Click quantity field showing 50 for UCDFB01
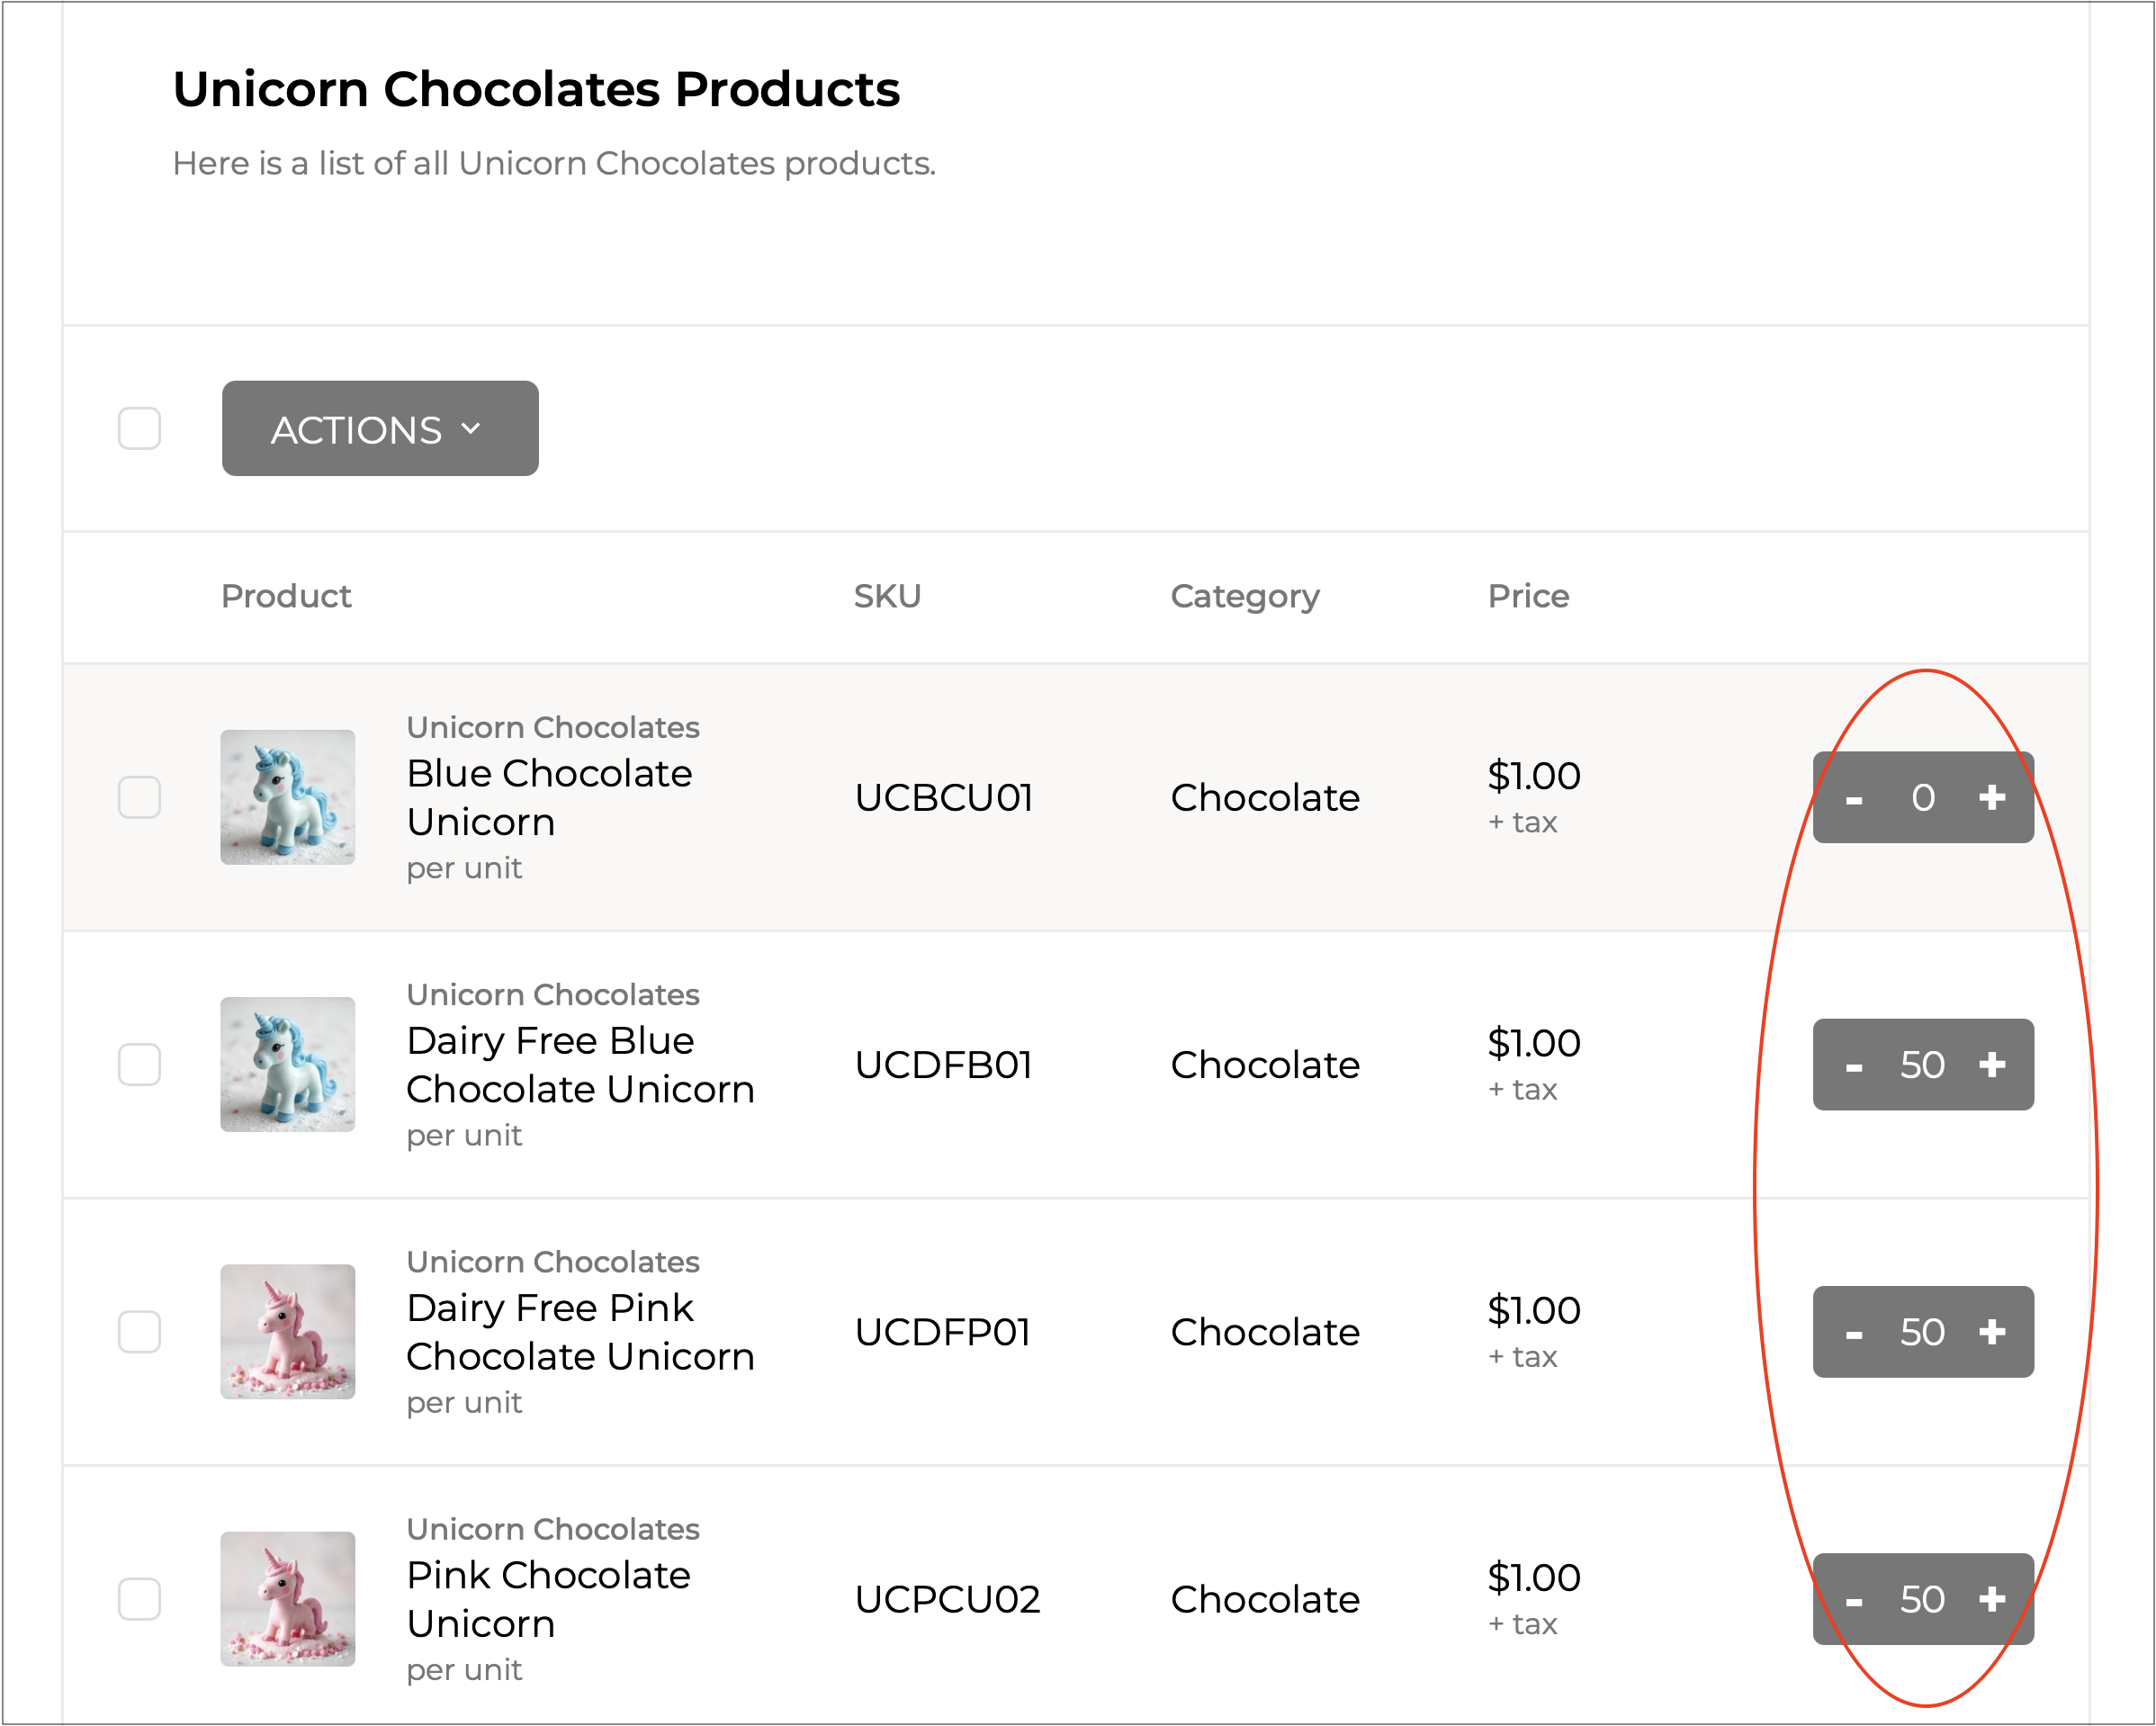Image resolution: width=2156 pixels, height=1726 pixels. (1922, 1064)
